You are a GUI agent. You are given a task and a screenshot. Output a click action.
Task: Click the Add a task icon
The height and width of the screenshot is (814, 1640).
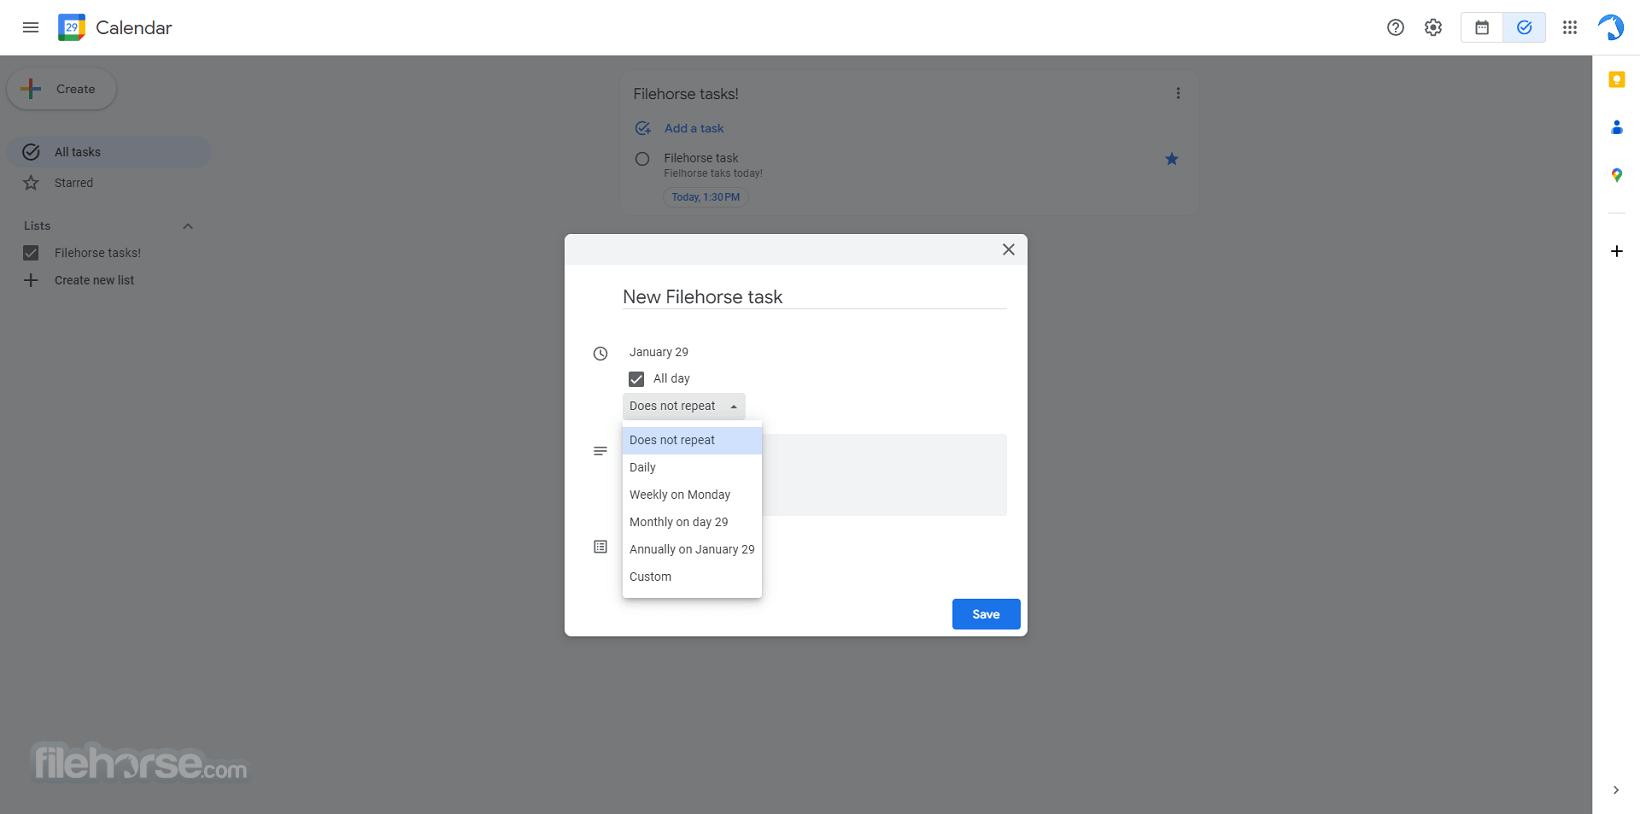pyautogui.click(x=643, y=128)
